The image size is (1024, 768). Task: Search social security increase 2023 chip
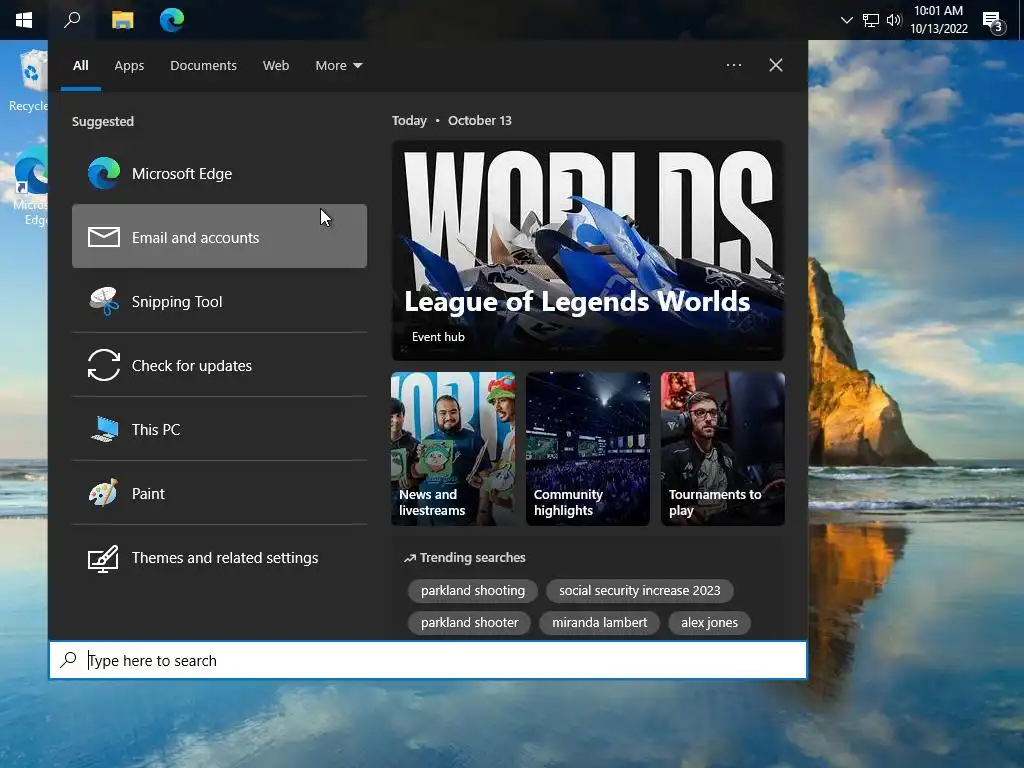[639, 590]
